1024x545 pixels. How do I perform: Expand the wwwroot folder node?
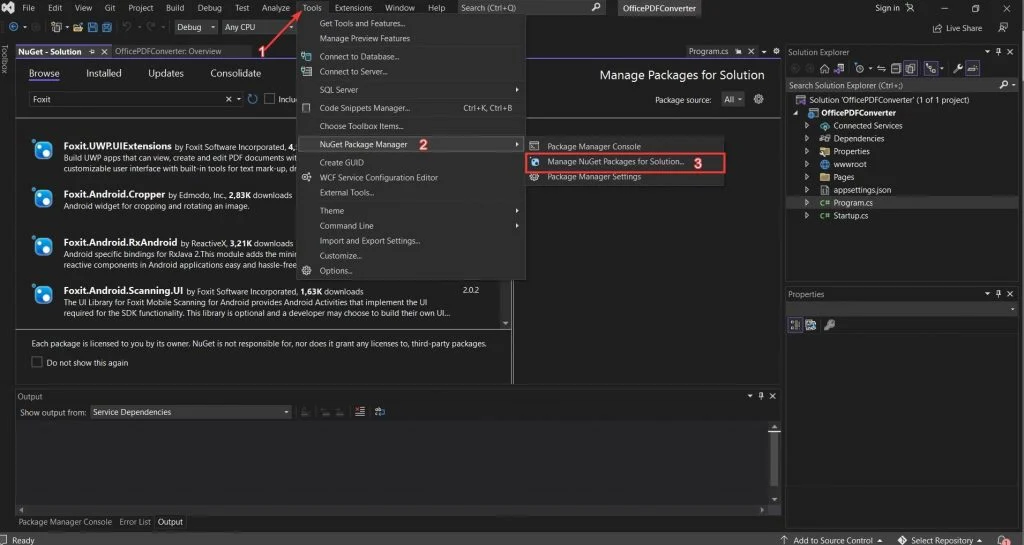click(x=807, y=164)
